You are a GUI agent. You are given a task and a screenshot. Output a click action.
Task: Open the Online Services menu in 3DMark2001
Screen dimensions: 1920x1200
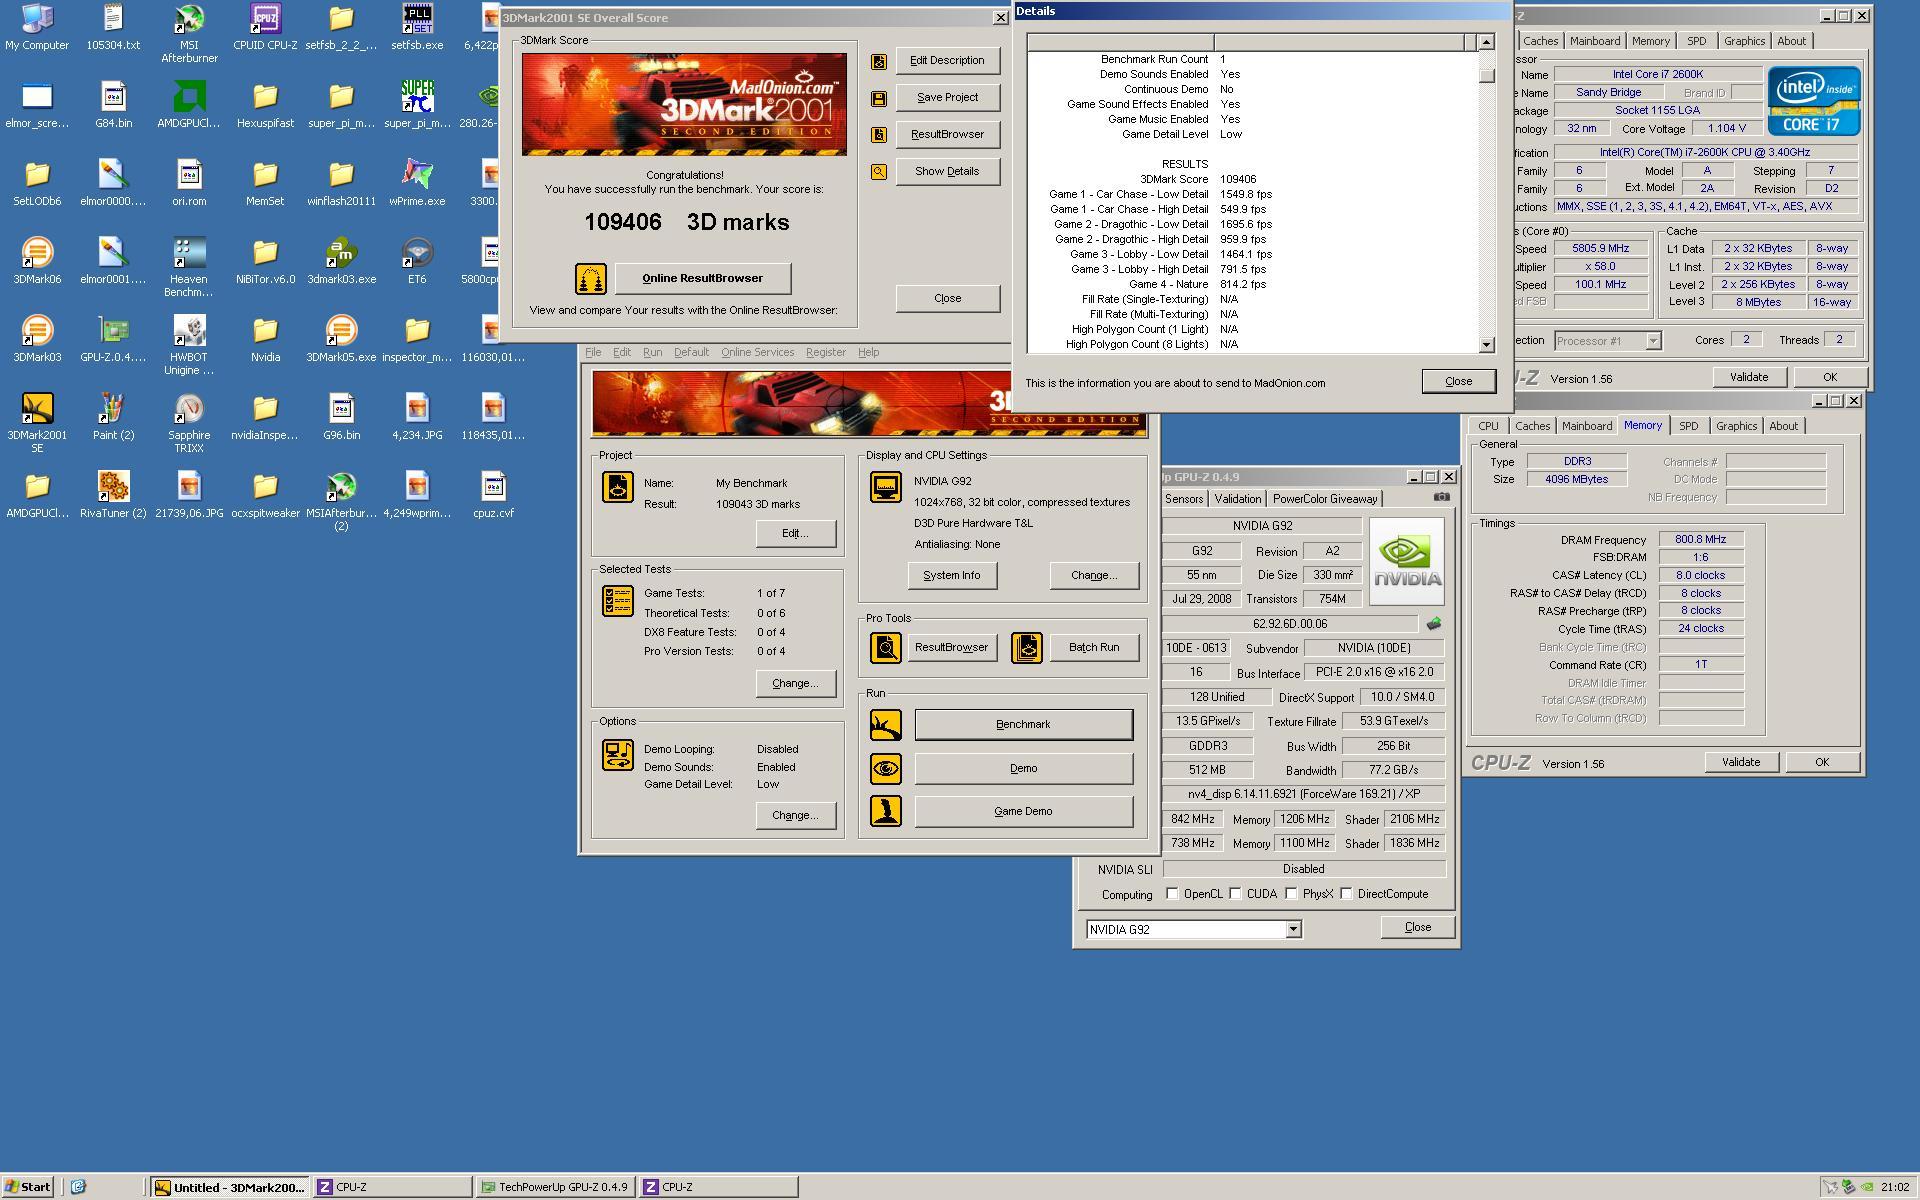pos(757,352)
